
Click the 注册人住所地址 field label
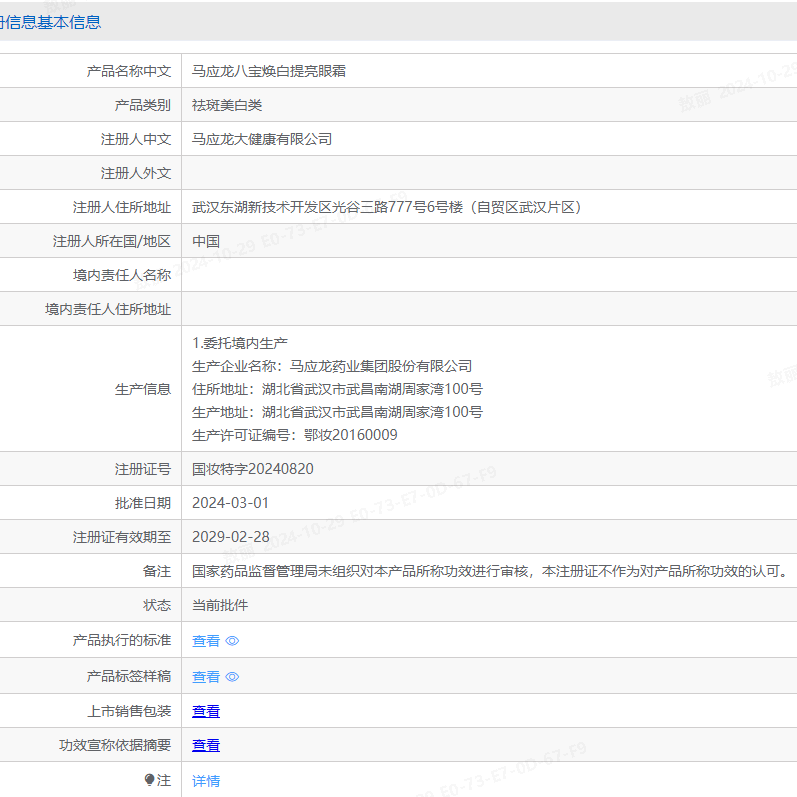pyautogui.click(x=122, y=207)
